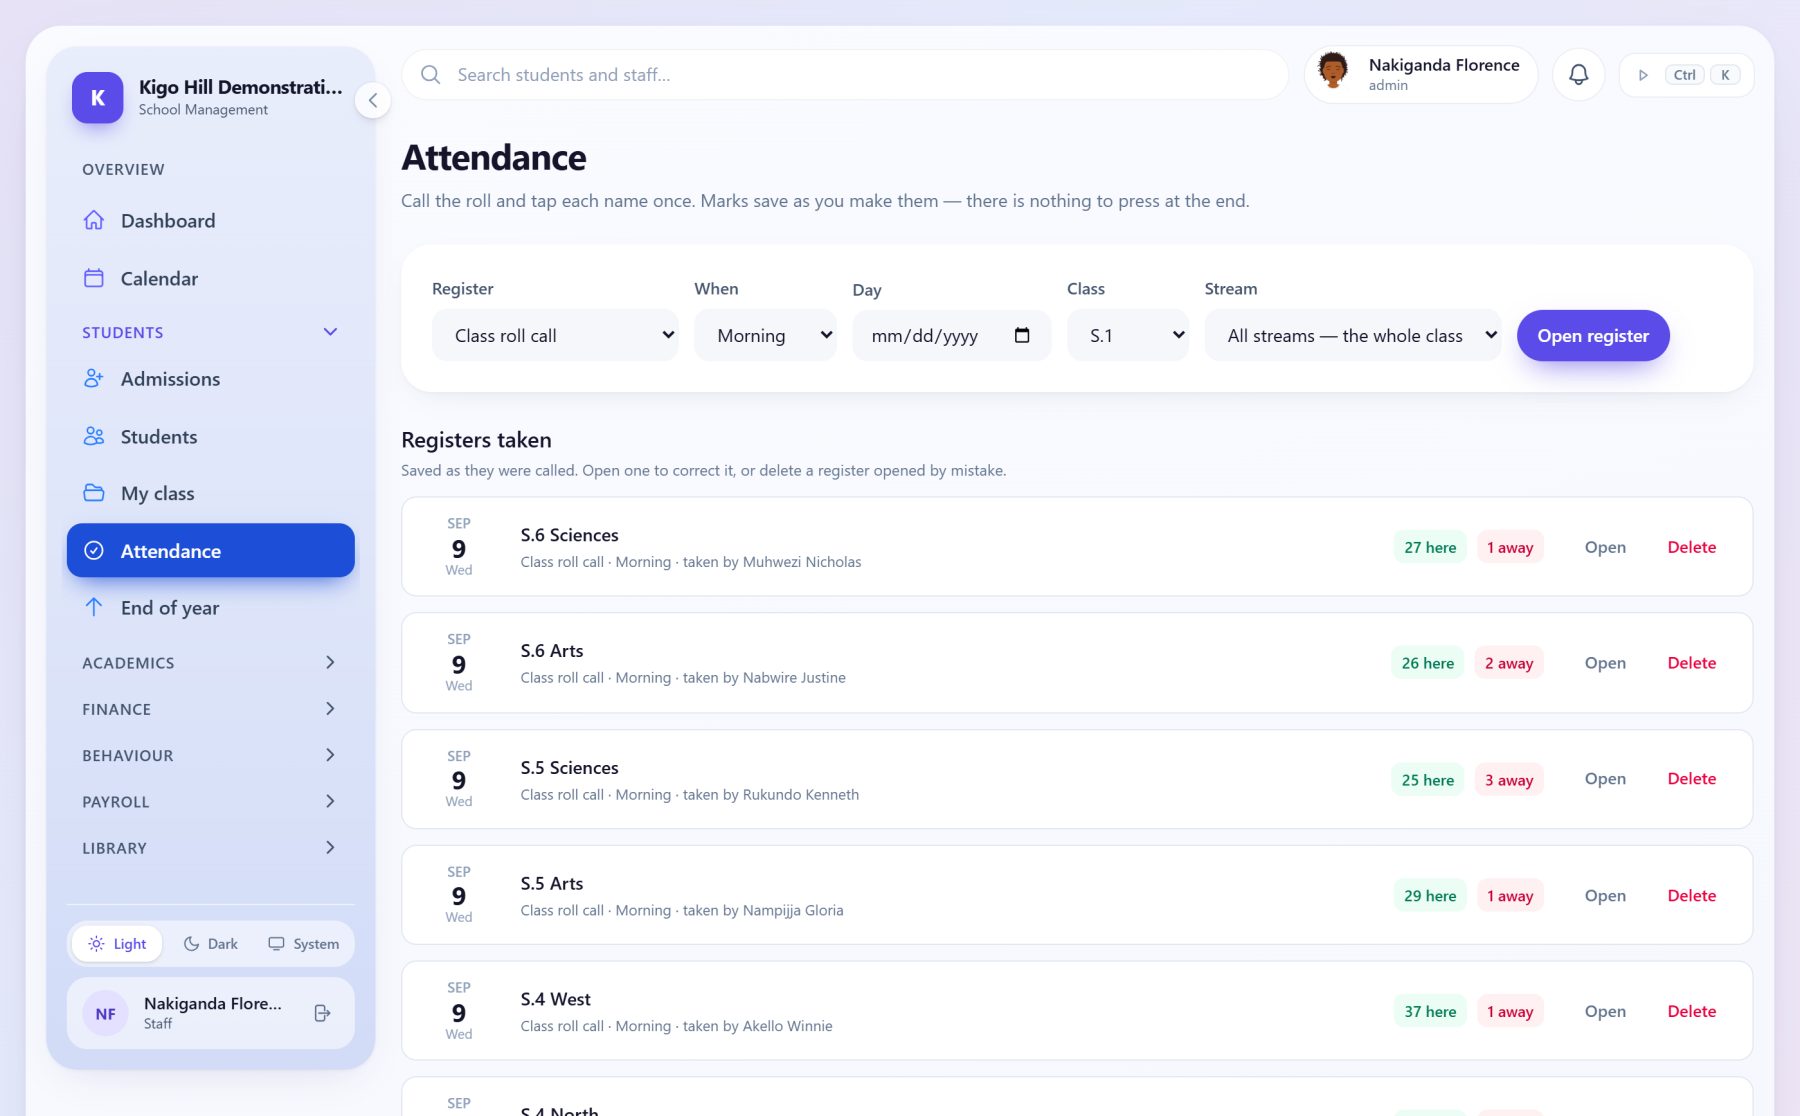This screenshot has height=1116, width=1800.
Task: Choose the System theme option
Action: pos(304,944)
